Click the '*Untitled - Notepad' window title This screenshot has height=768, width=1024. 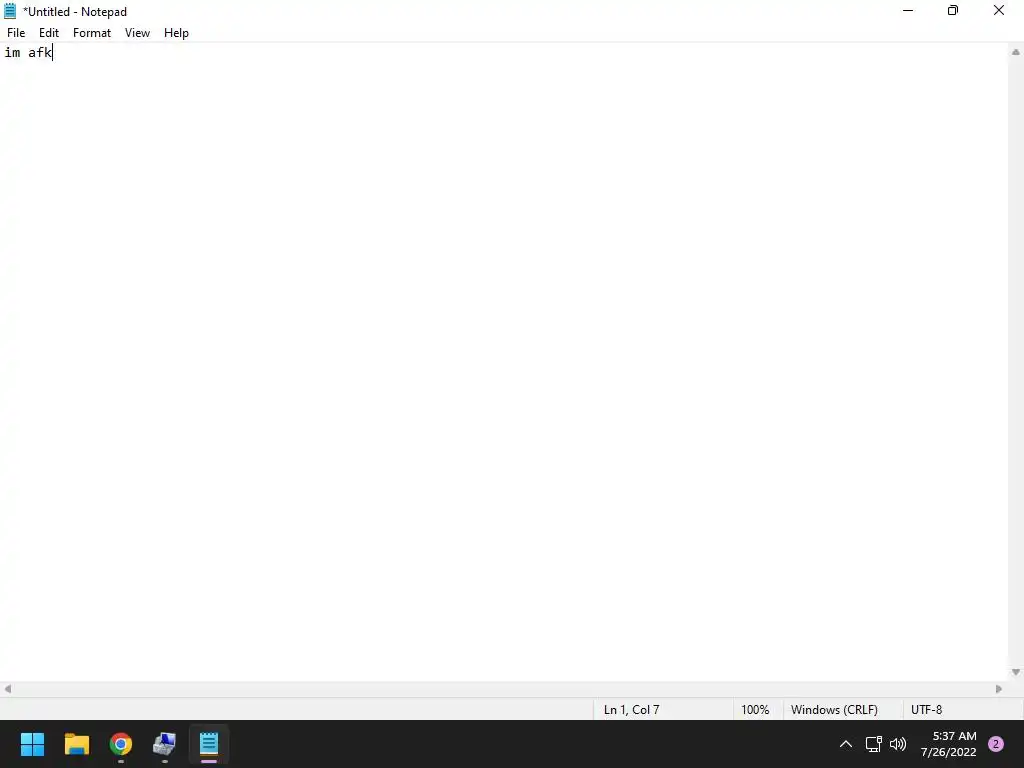75,12
